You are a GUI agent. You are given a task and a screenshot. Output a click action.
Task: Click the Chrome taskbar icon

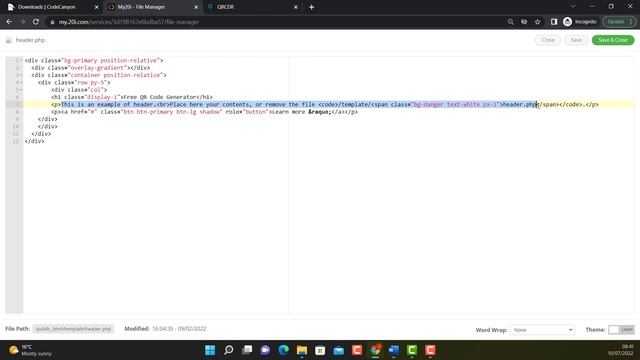tap(376, 350)
